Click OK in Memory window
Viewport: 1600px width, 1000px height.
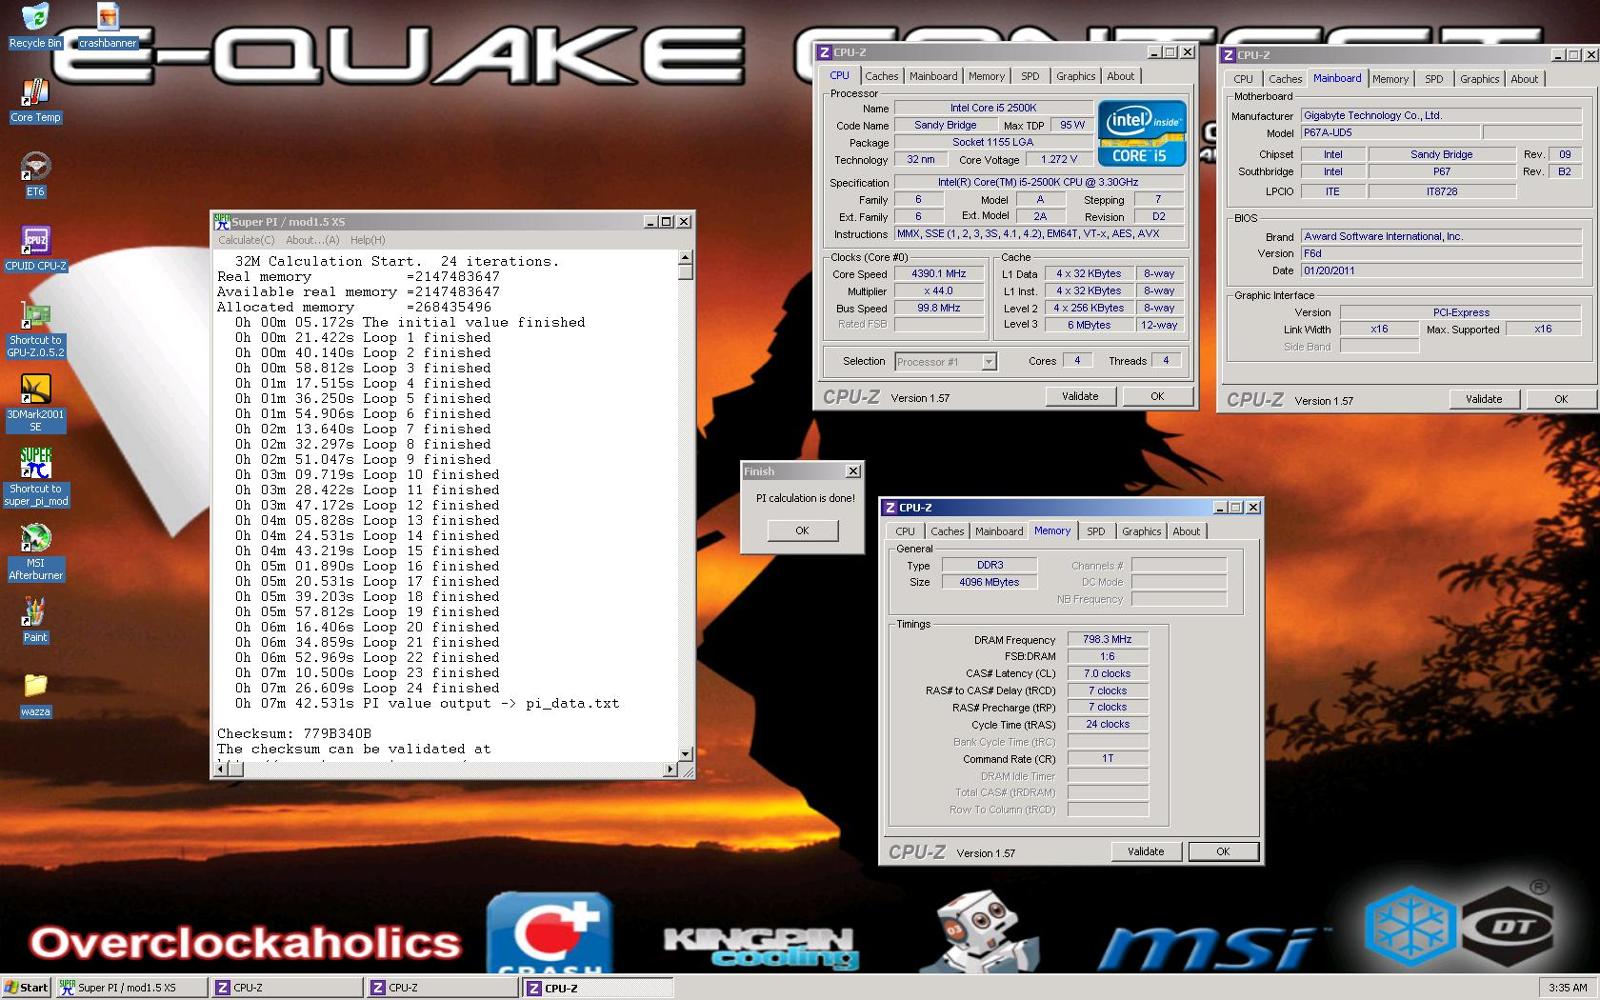pos(1223,851)
